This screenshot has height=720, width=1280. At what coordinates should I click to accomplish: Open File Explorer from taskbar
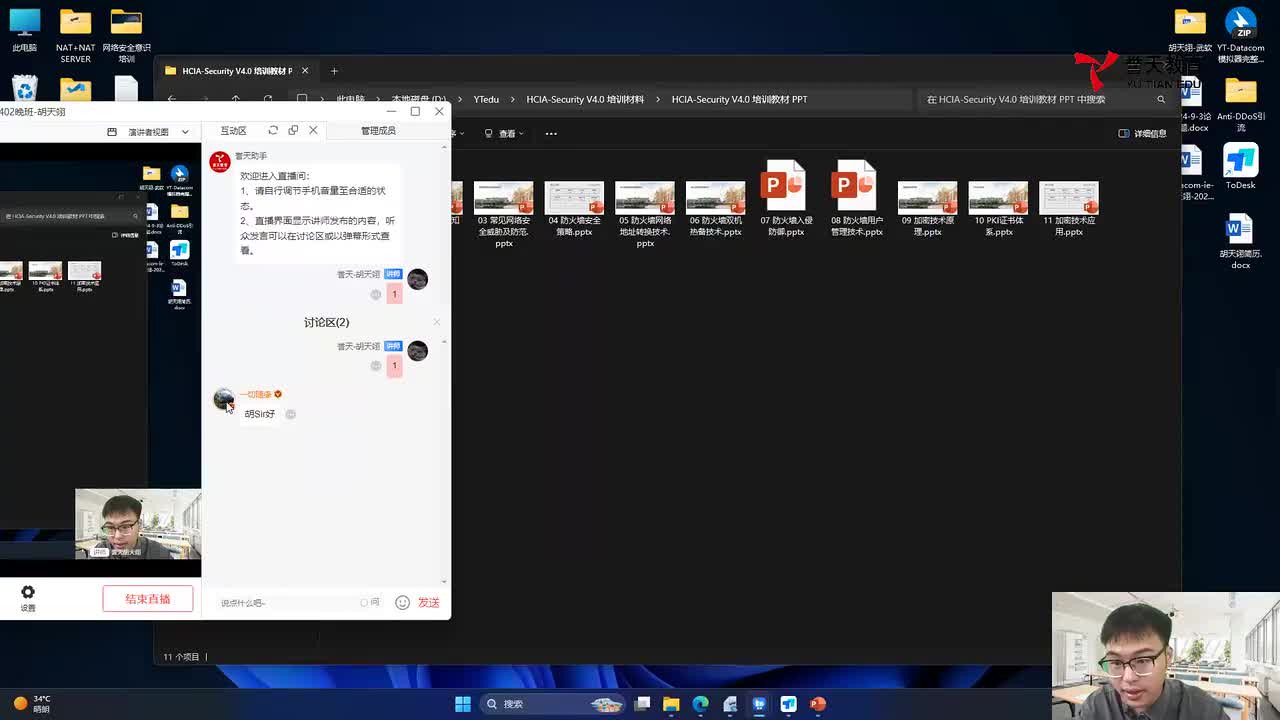(671, 704)
